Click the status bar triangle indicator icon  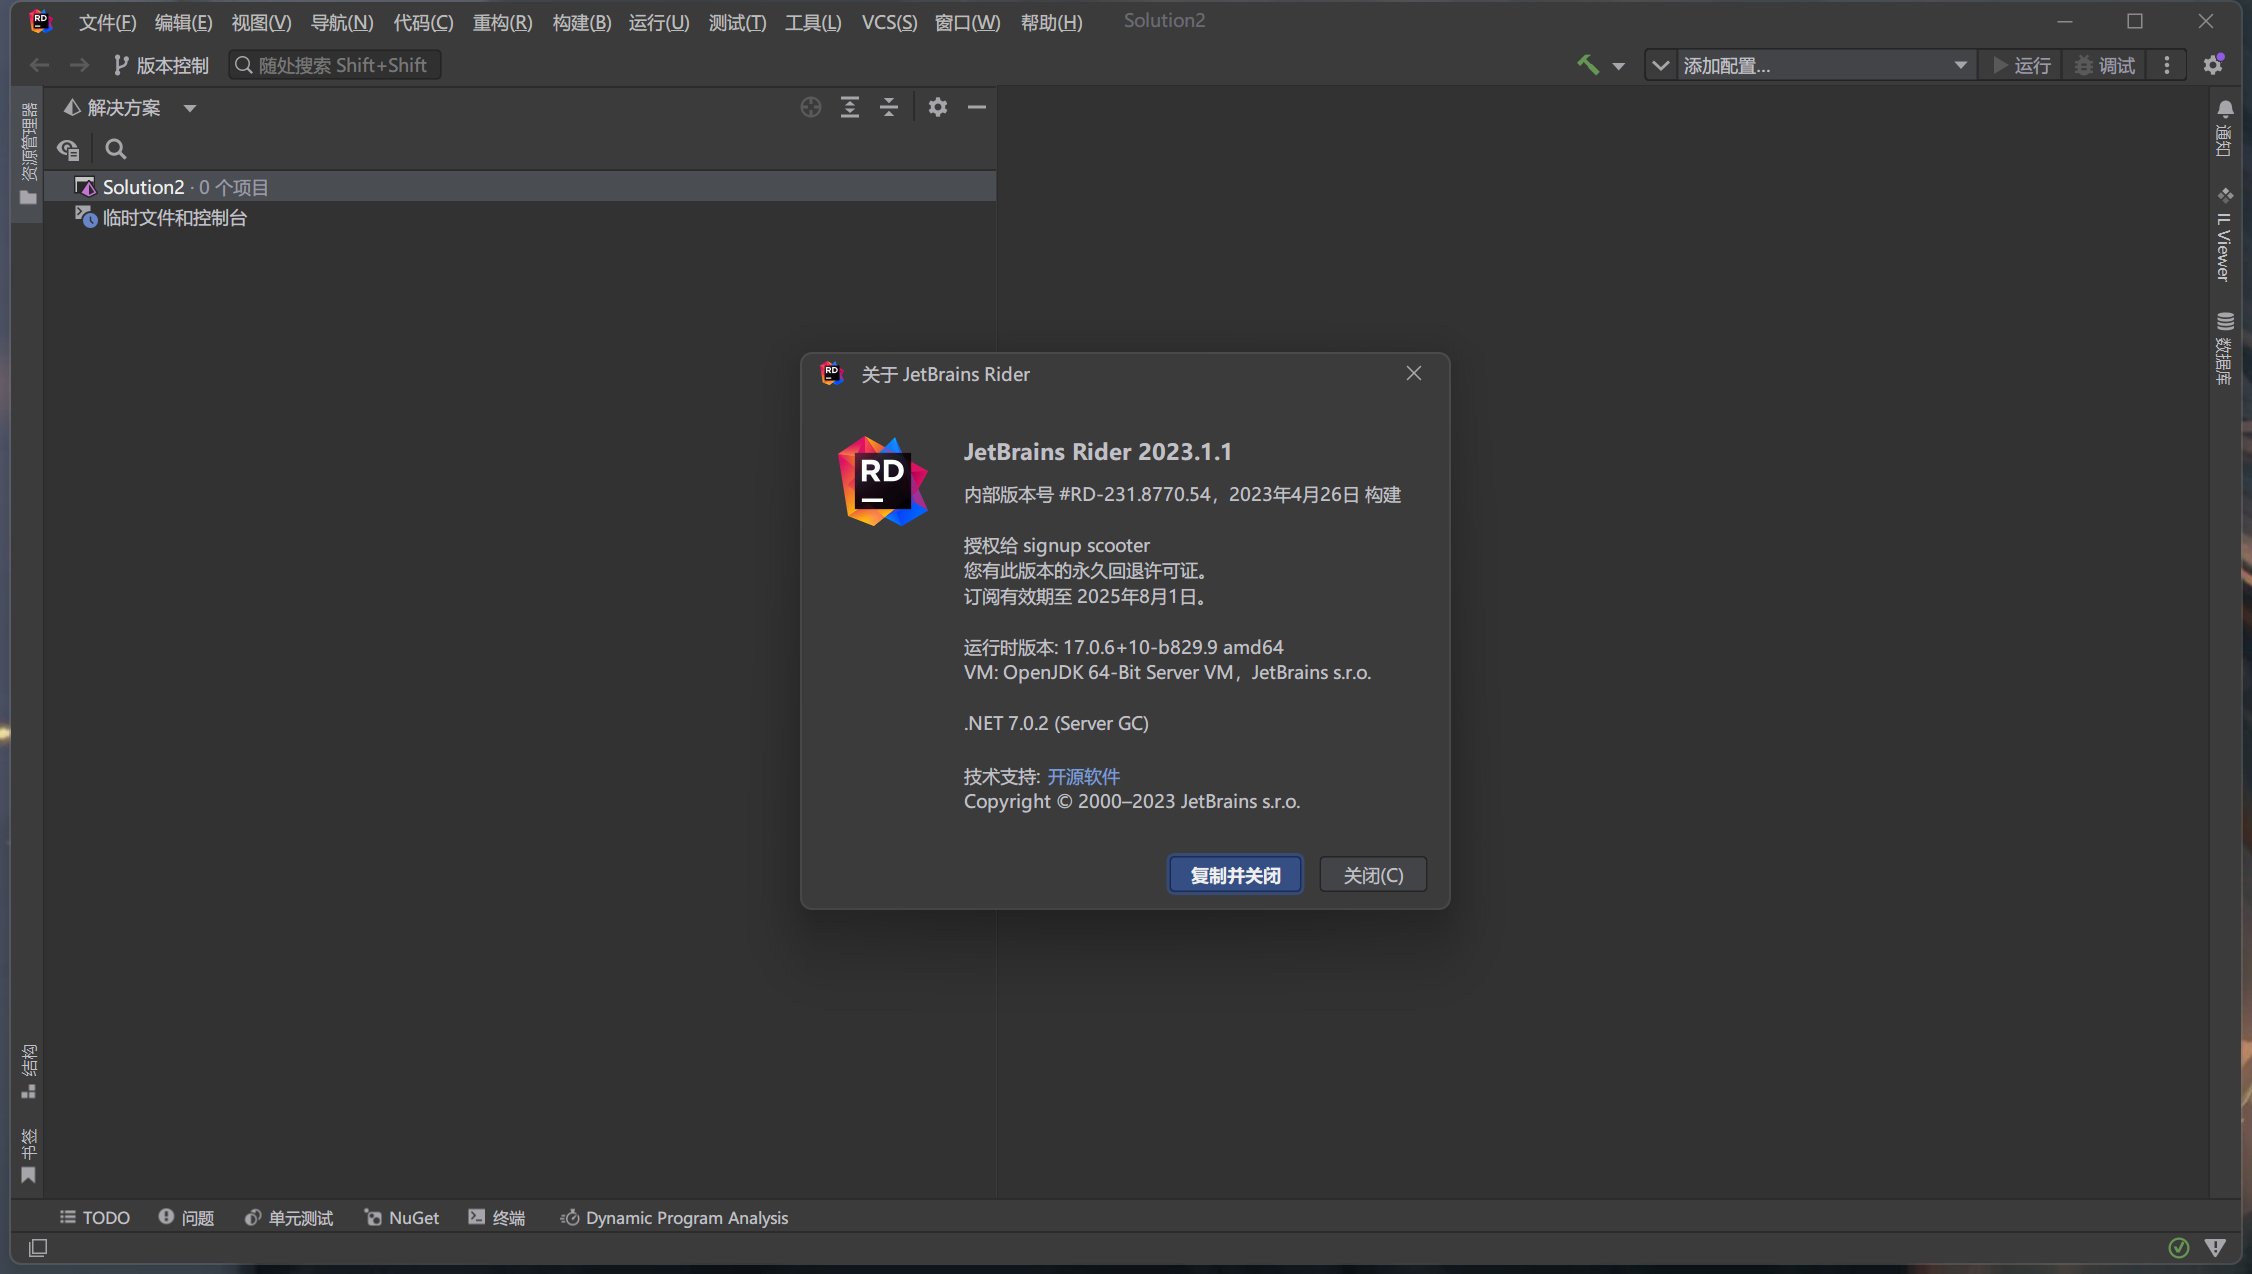[2215, 1247]
